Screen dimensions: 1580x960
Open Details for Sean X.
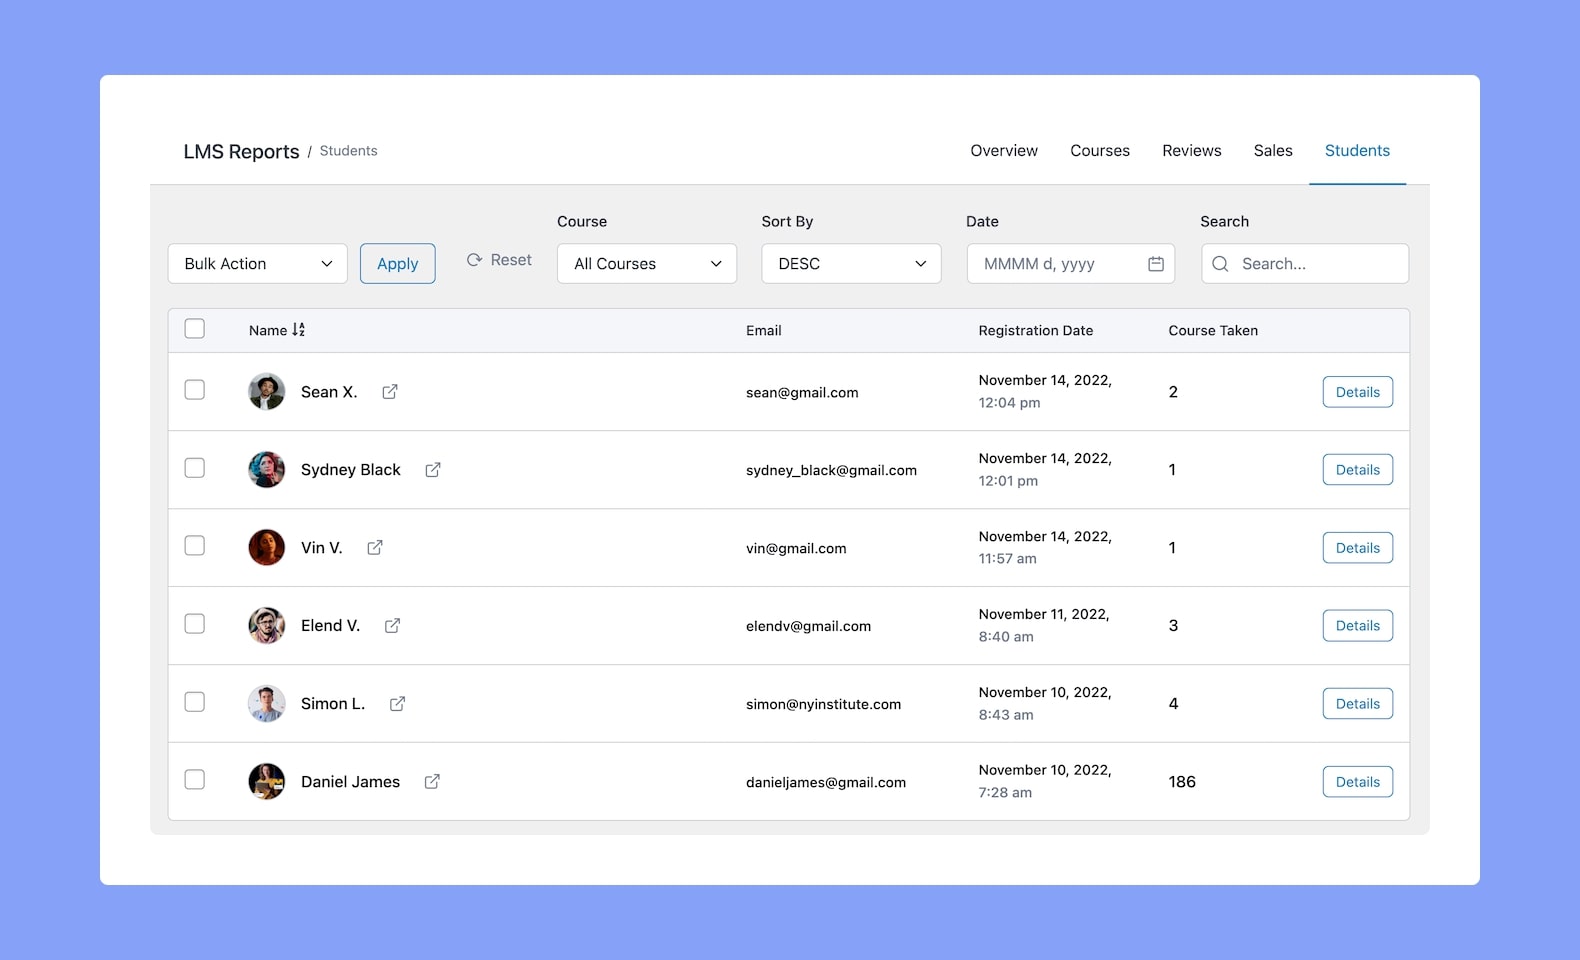(1358, 392)
